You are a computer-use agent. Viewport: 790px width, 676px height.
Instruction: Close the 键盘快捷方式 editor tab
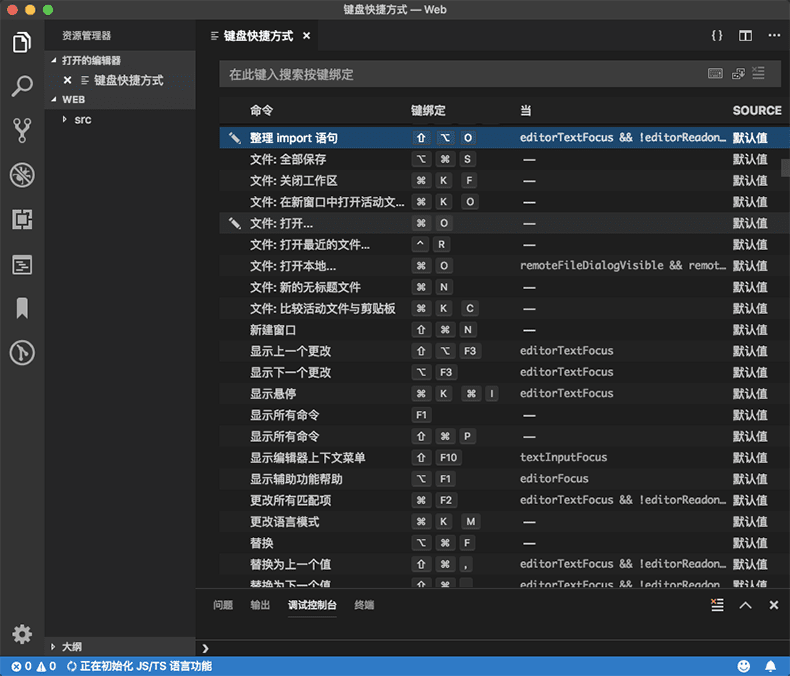point(306,35)
